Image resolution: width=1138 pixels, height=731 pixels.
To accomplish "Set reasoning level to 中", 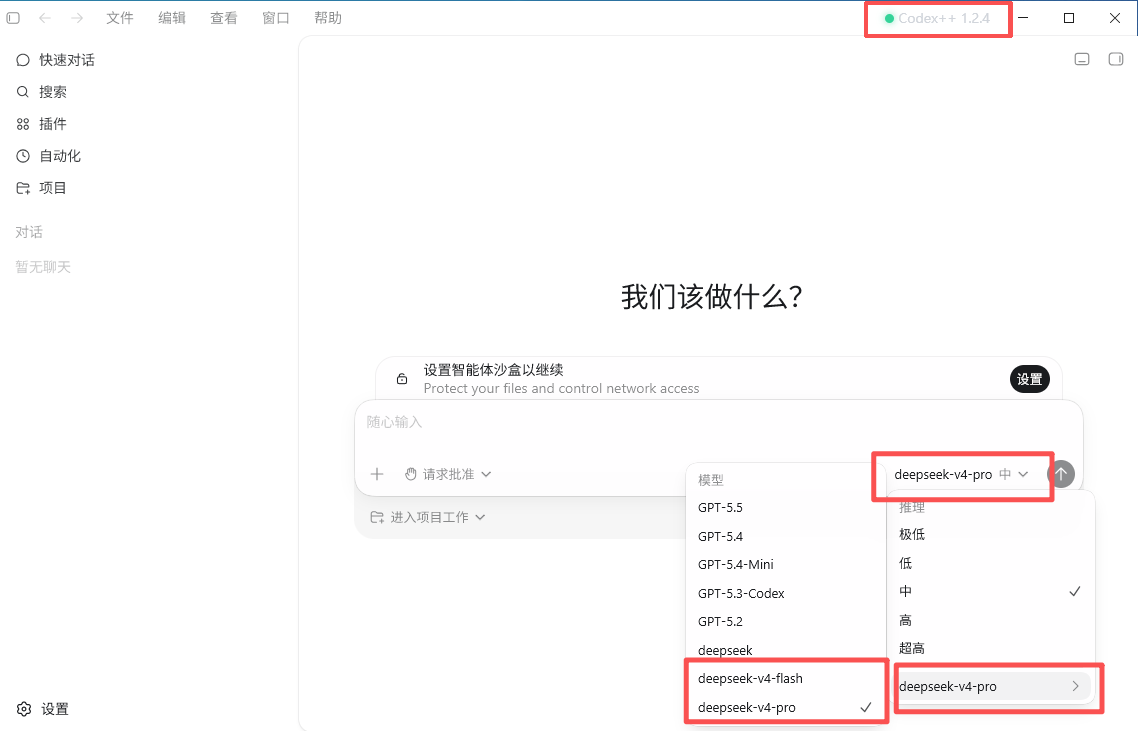I will click(991, 592).
